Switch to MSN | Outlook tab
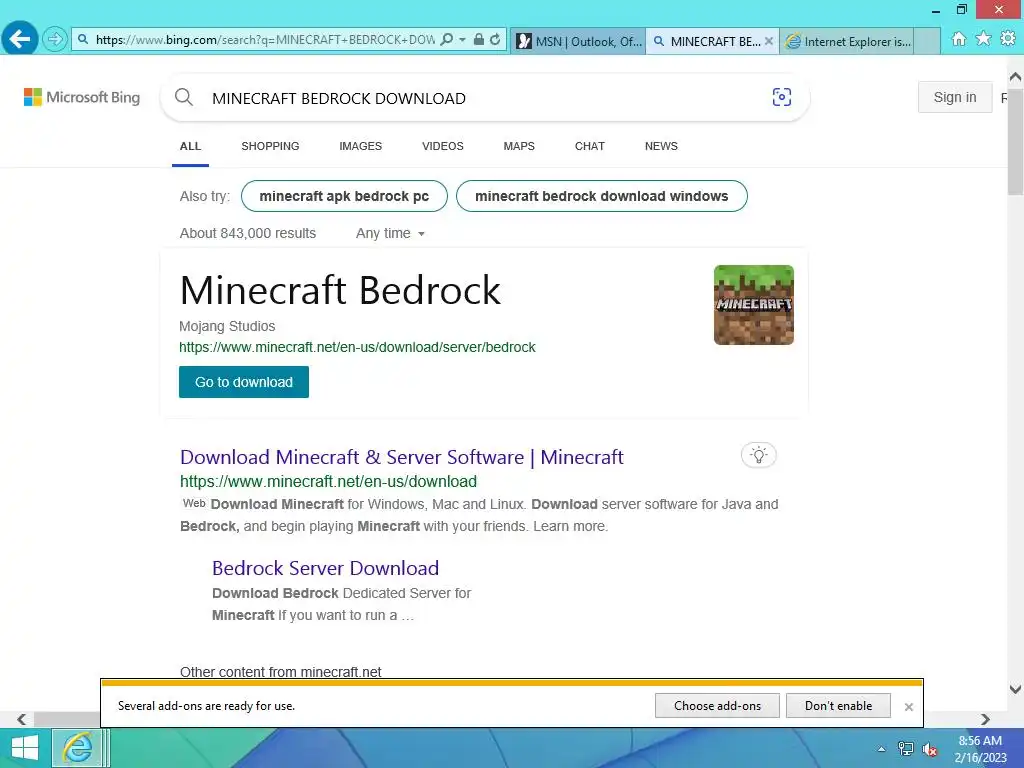 tap(579, 41)
